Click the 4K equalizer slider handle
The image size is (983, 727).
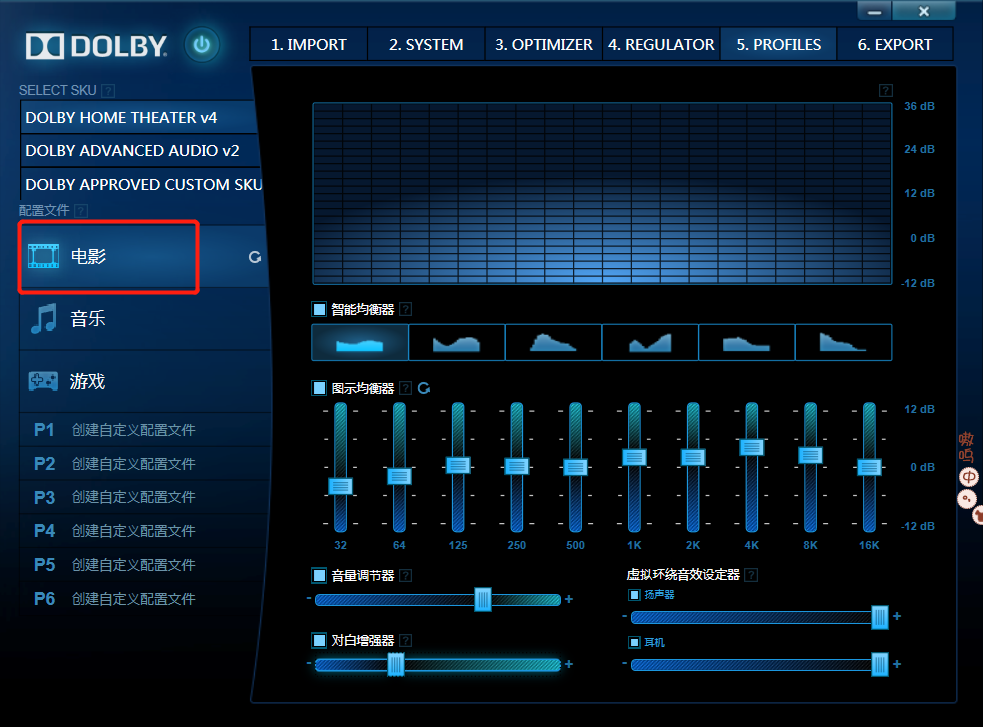pos(752,447)
